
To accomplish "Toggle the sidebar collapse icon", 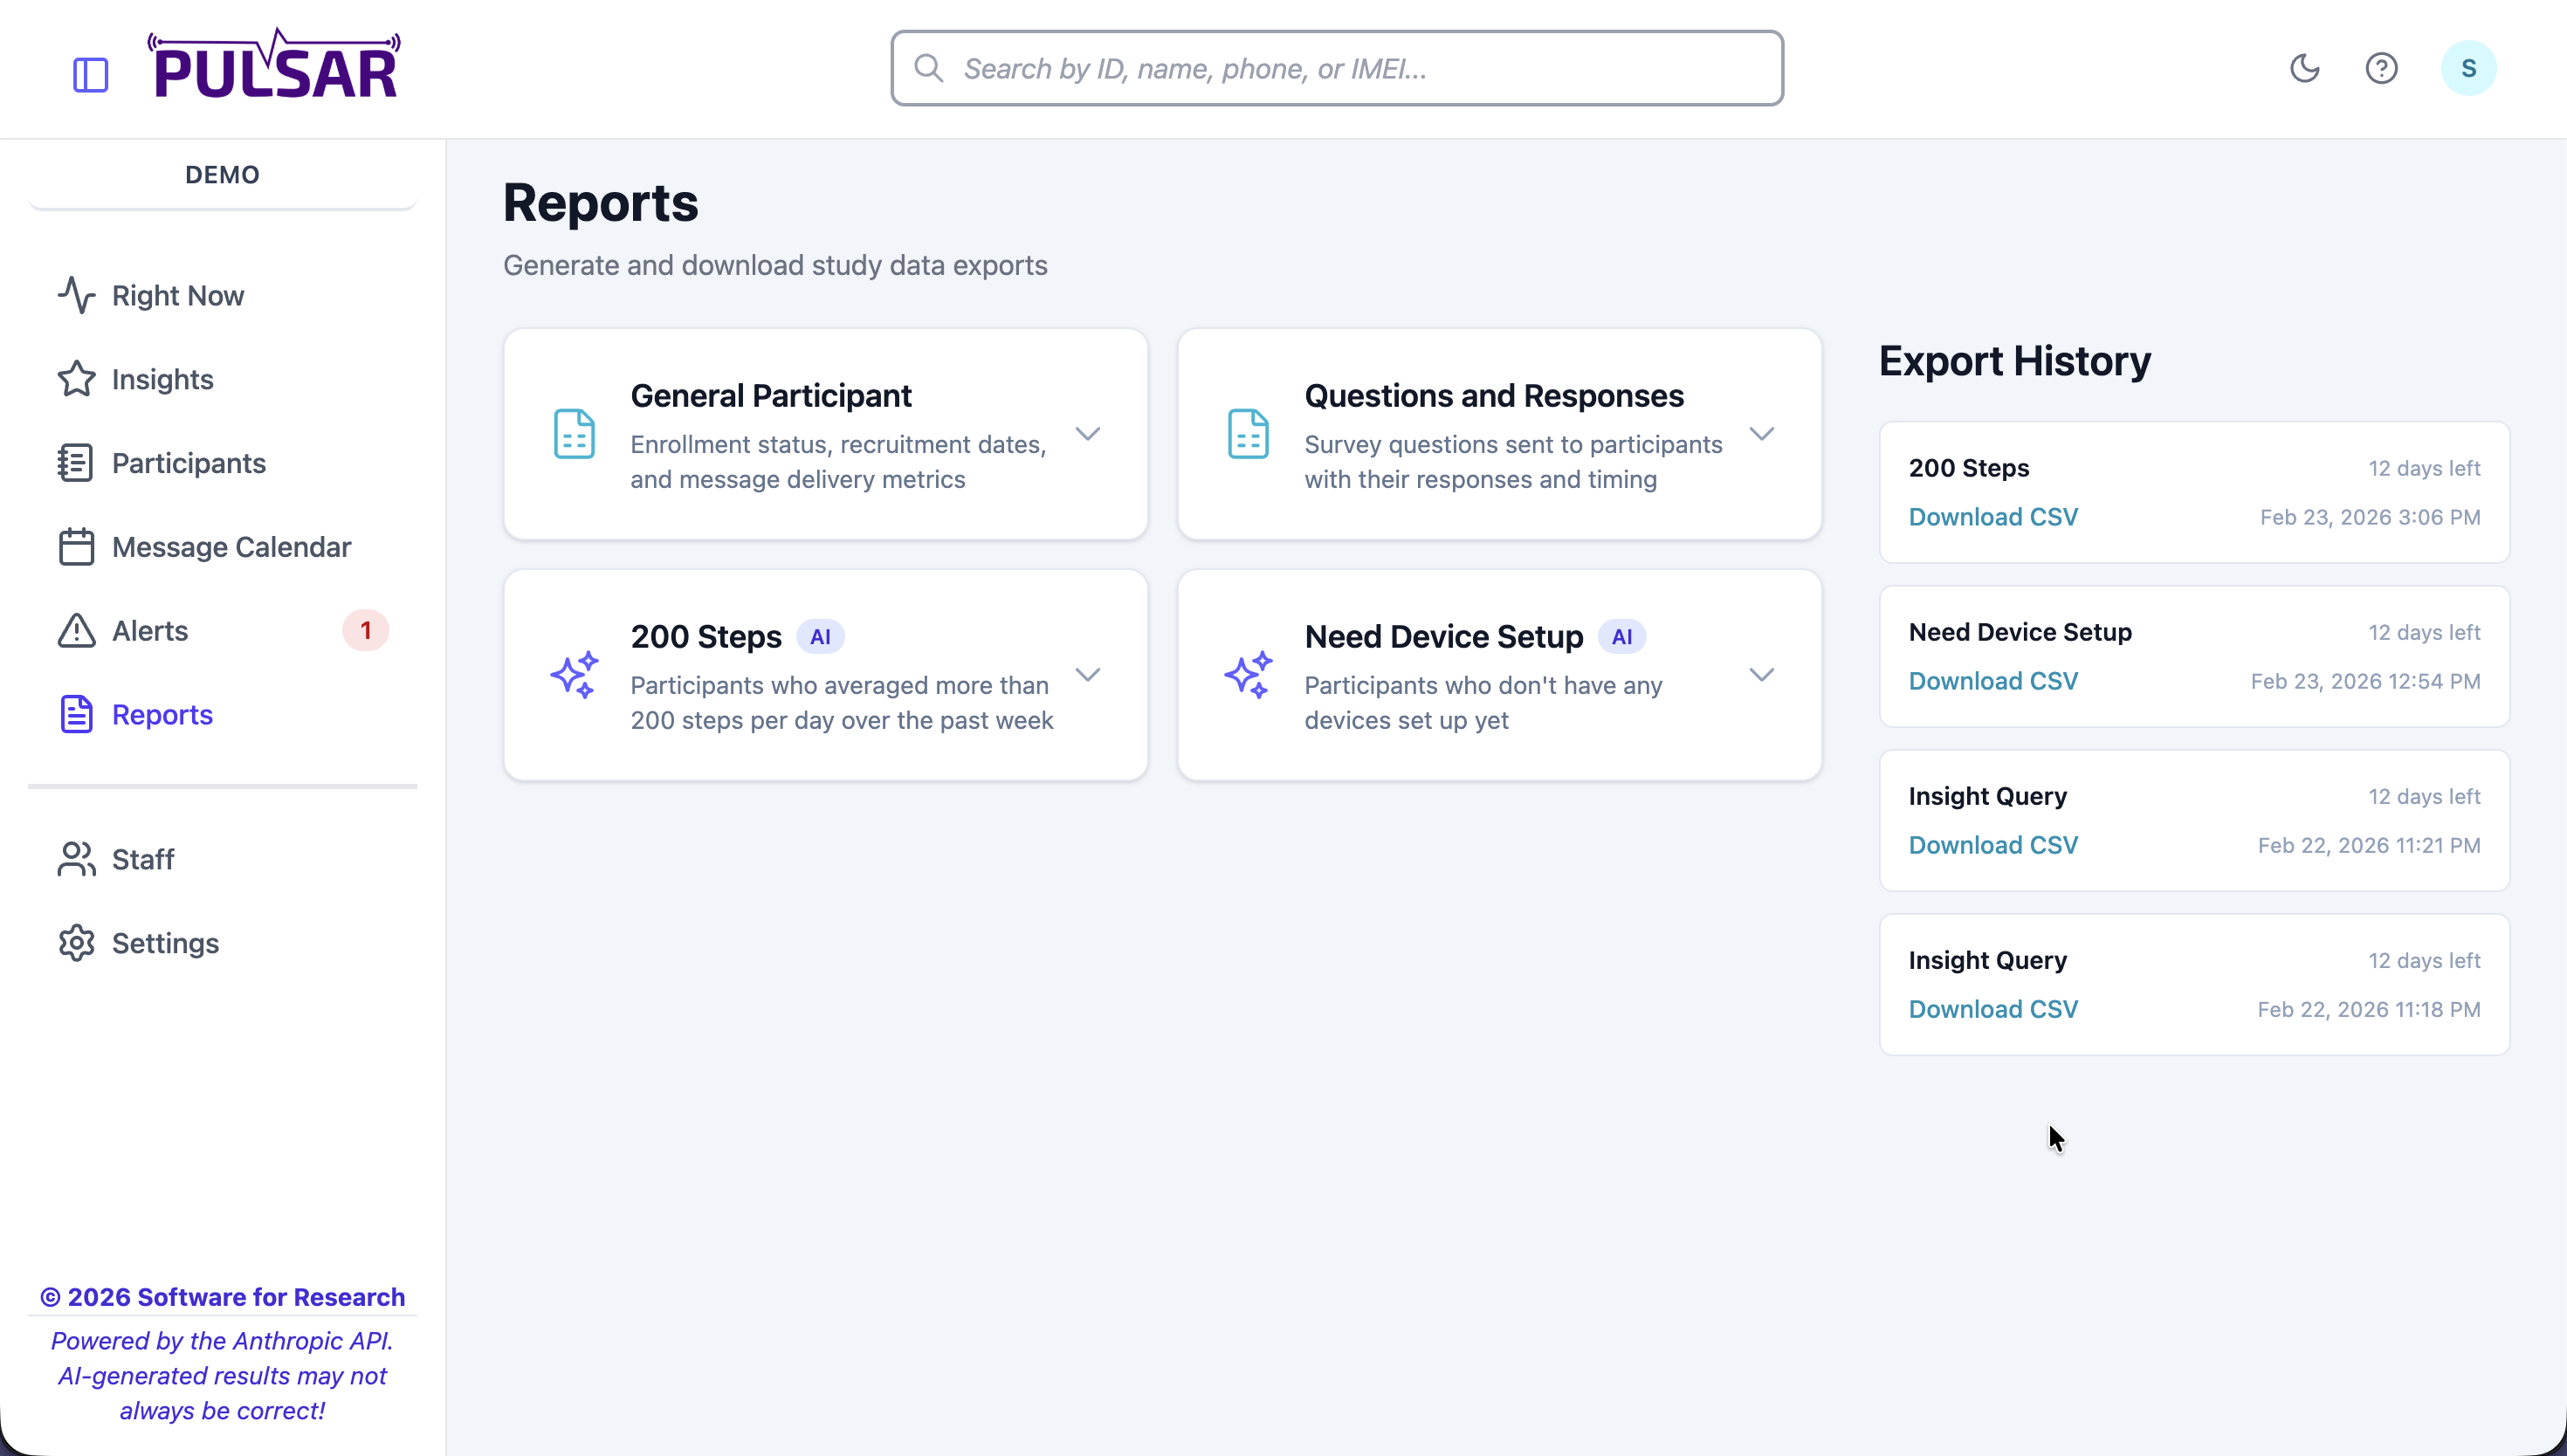I will tap(91, 73).
